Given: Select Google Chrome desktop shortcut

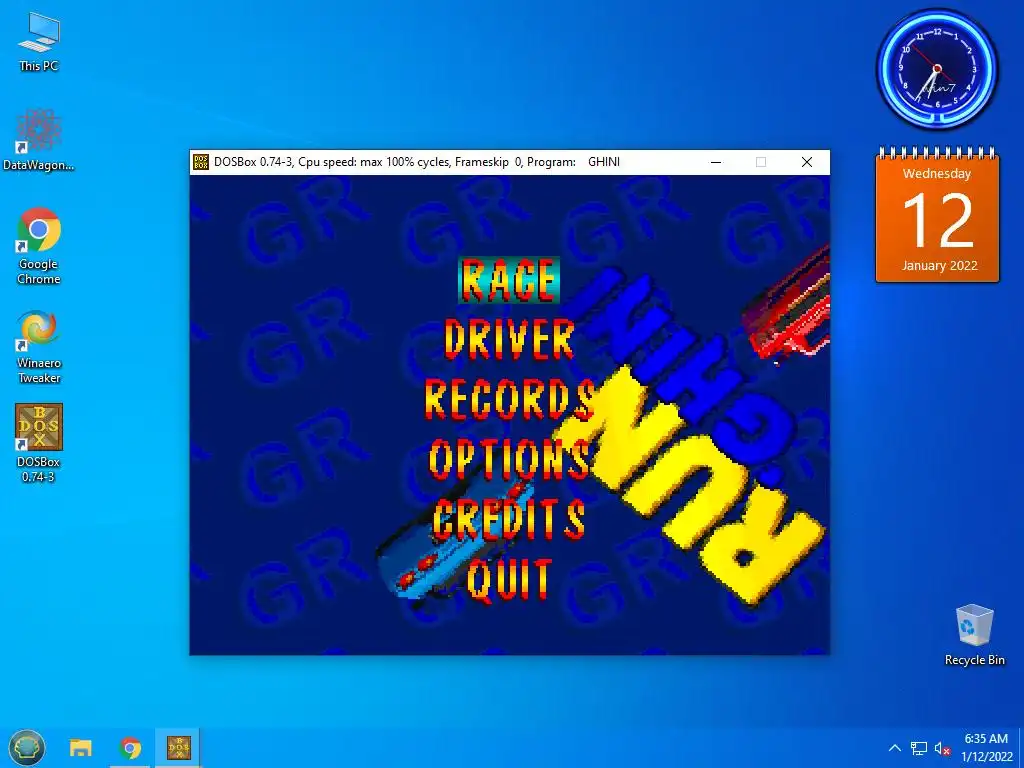Looking at the screenshot, I should coord(39,246).
